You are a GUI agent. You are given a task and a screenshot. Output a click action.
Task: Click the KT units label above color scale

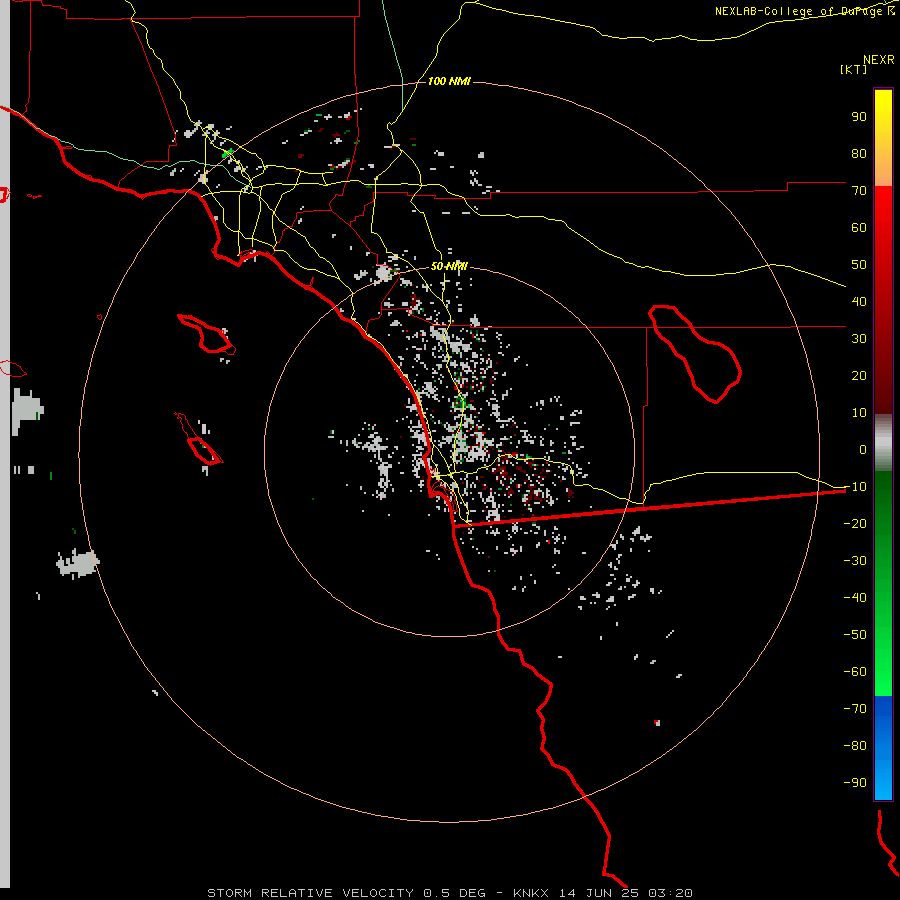(854, 69)
